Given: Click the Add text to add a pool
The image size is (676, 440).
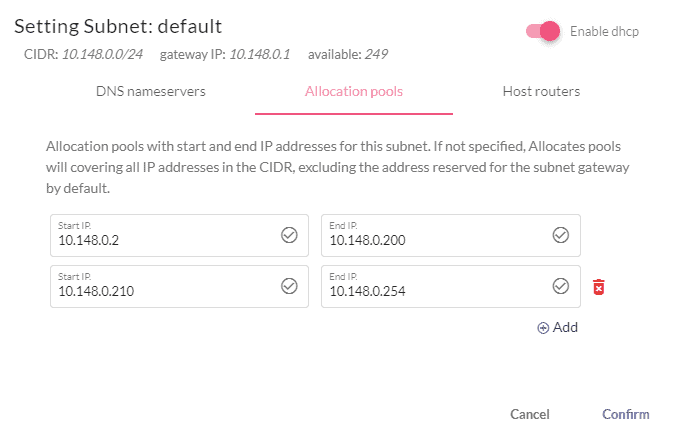Looking at the screenshot, I should (x=565, y=327).
